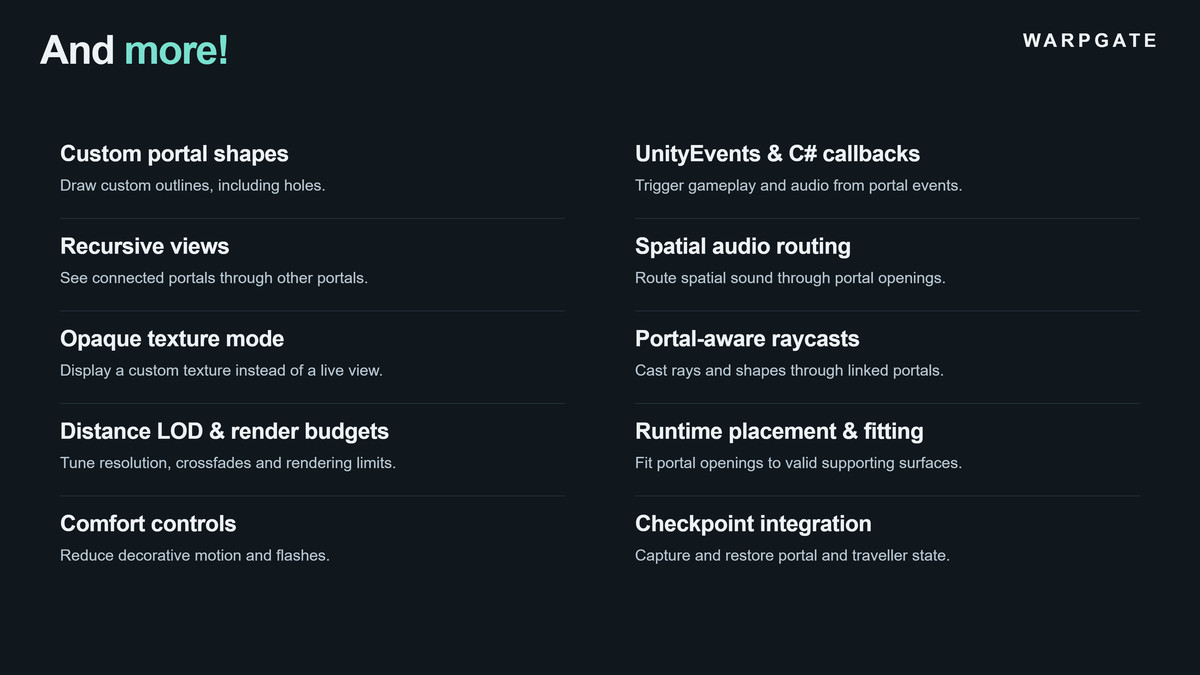Viewport: 1200px width, 675px height.
Task: Click "Display a custom texture" description line
Action: click(x=221, y=370)
